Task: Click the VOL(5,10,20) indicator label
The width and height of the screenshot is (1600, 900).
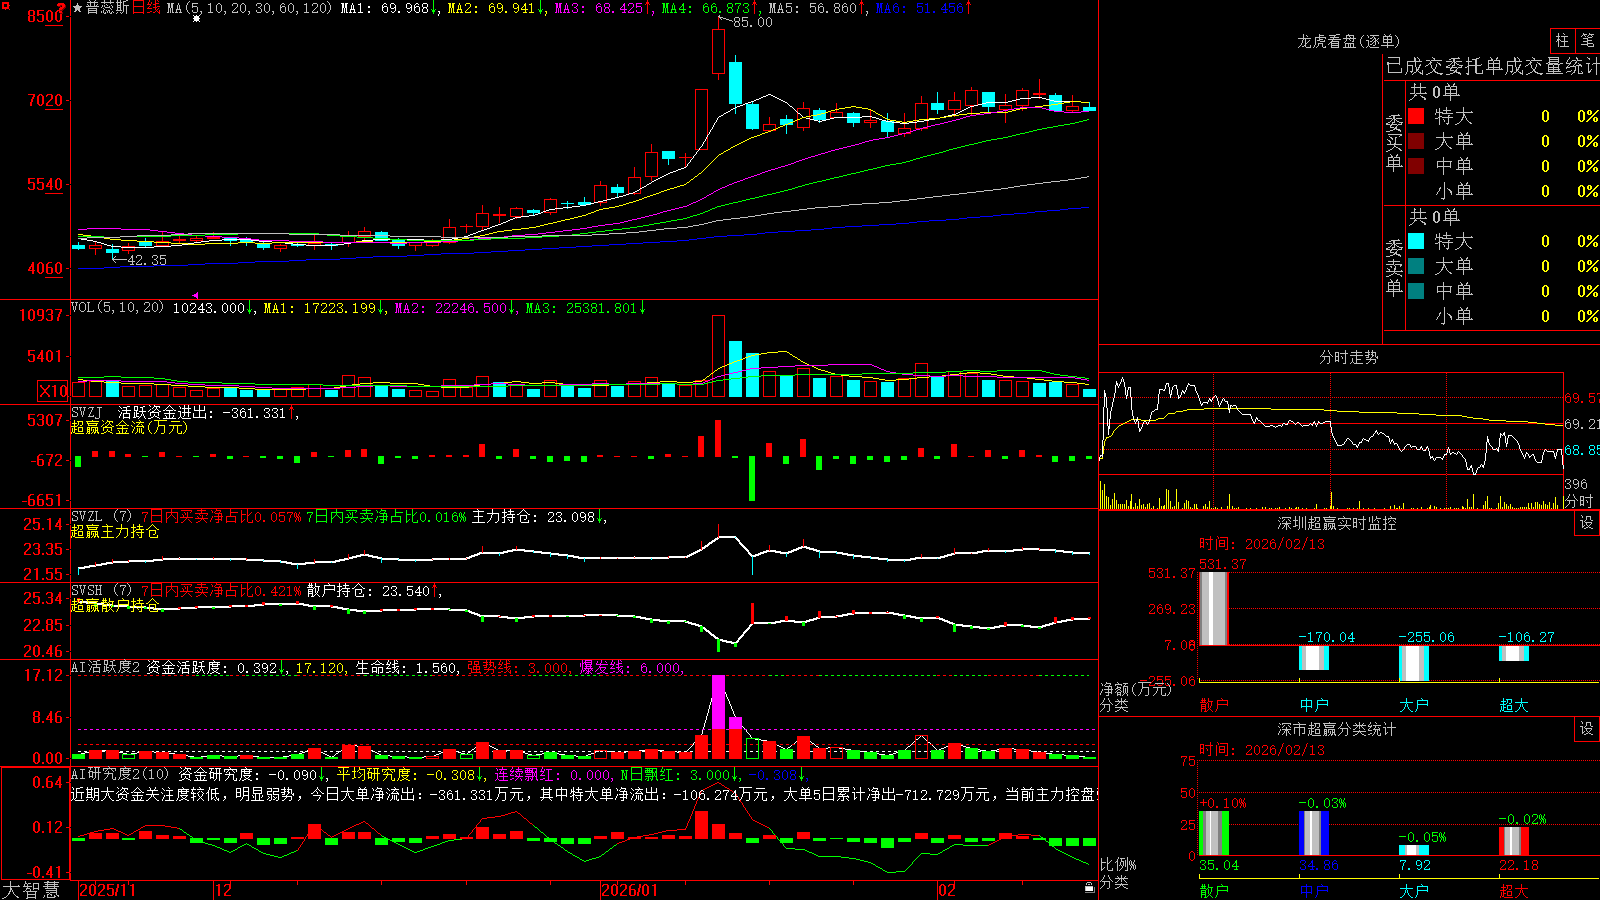Action: 117,308
